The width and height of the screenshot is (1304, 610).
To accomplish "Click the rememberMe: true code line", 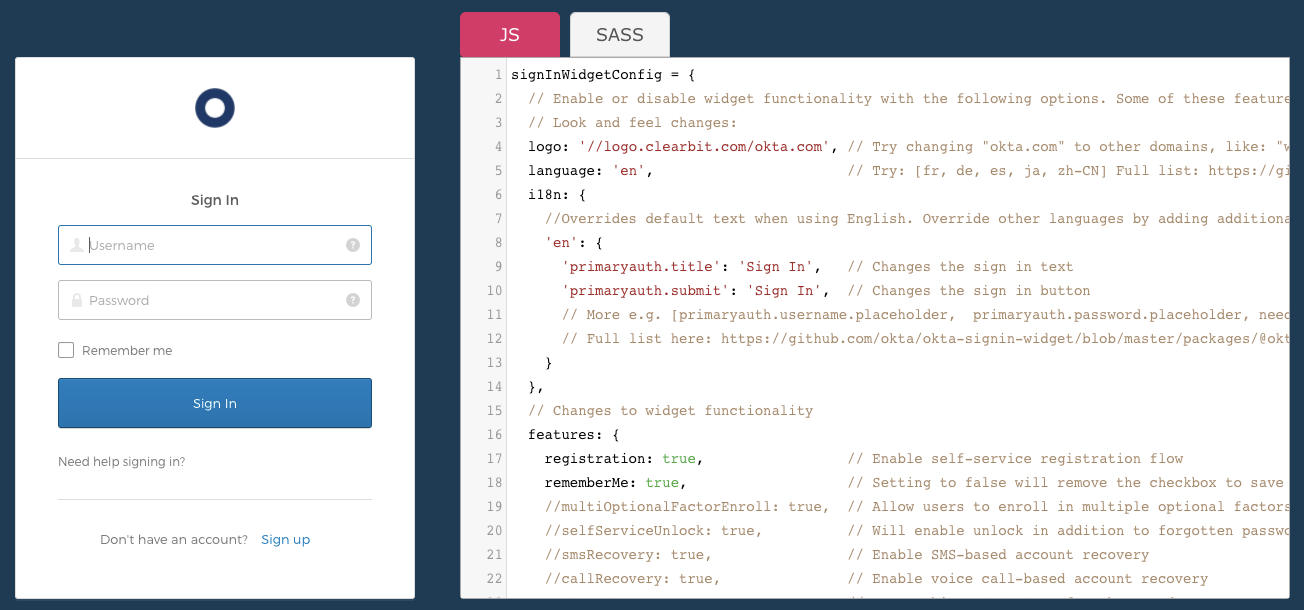I will point(614,483).
